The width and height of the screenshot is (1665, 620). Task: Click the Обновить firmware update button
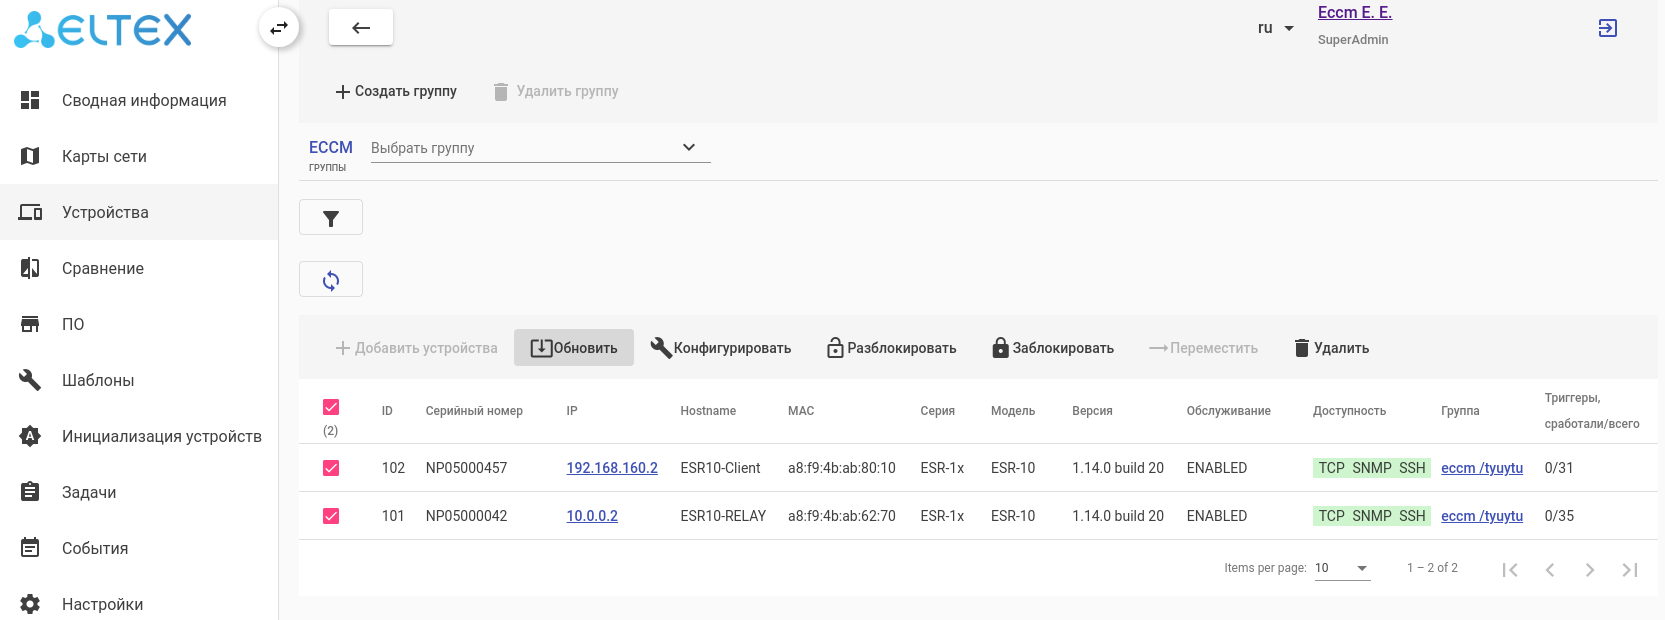(x=574, y=348)
